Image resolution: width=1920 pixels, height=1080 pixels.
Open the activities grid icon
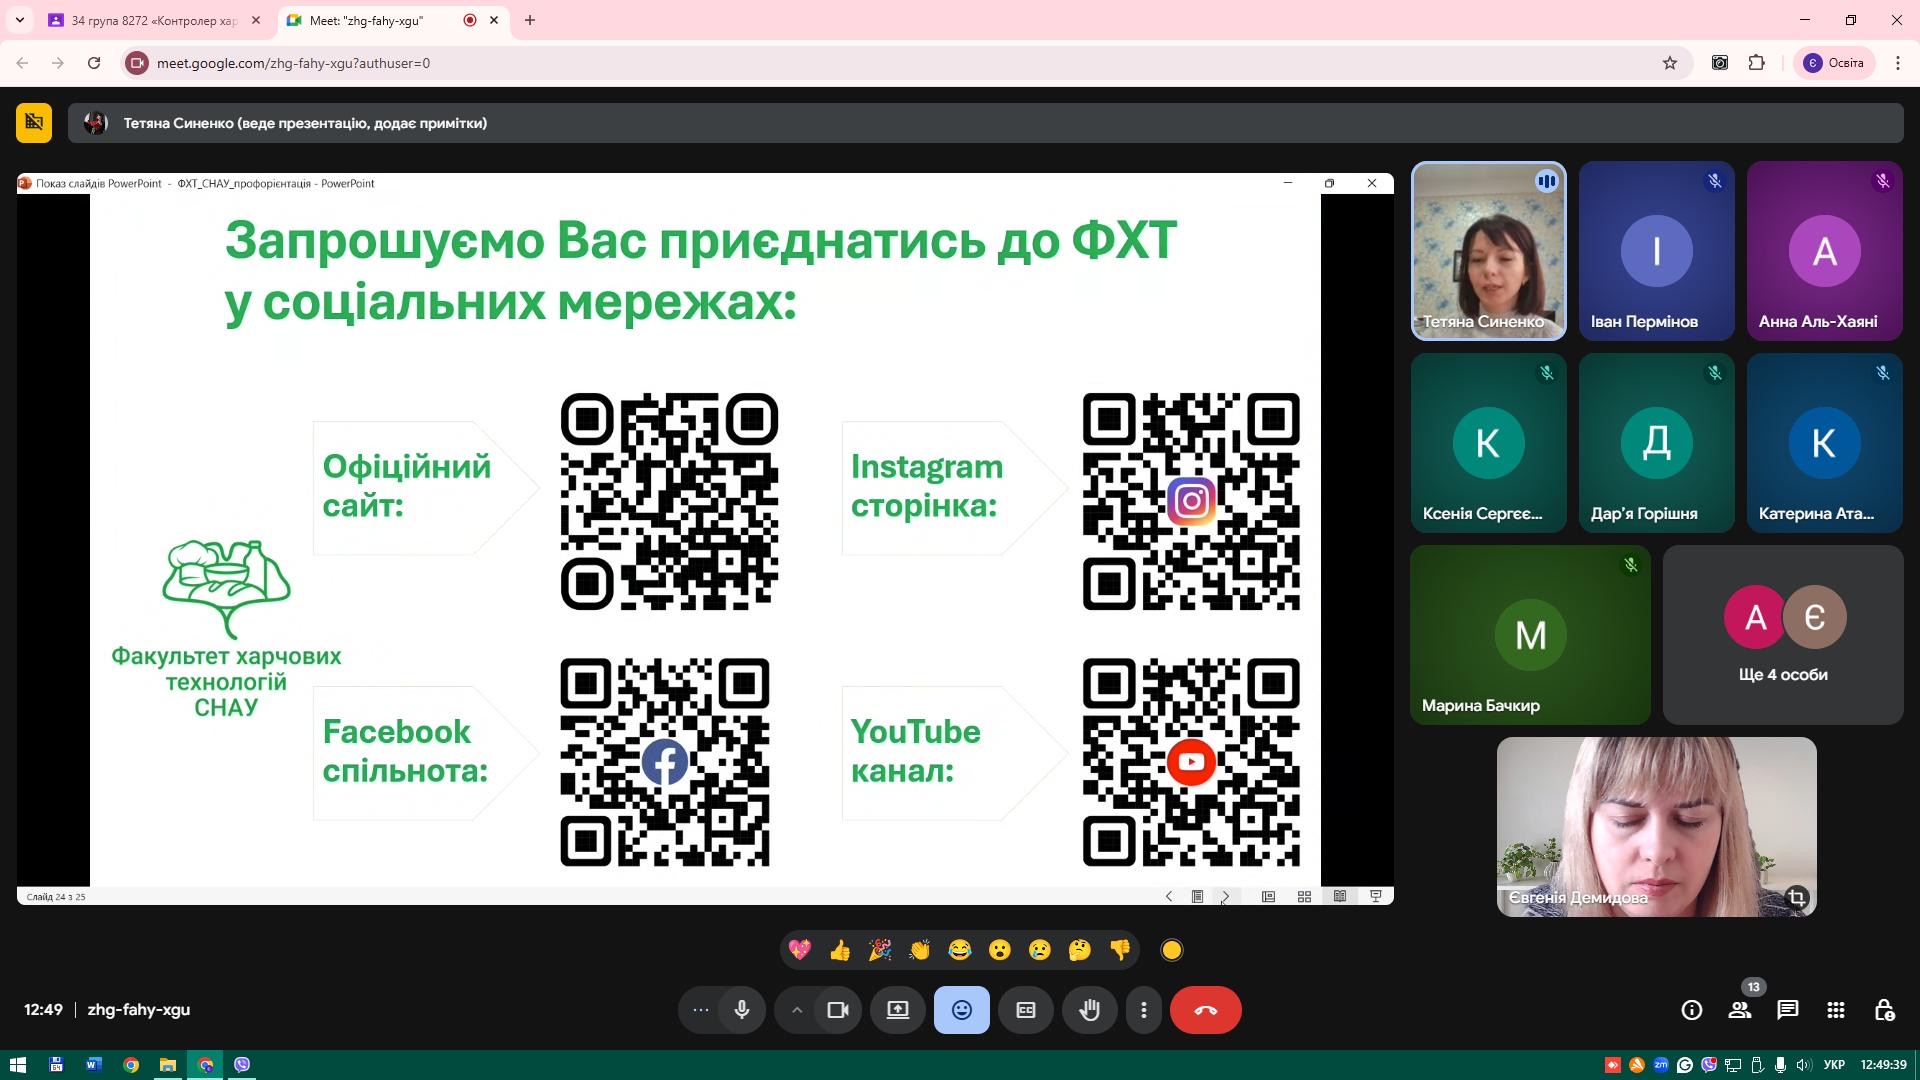point(1835,1010)
